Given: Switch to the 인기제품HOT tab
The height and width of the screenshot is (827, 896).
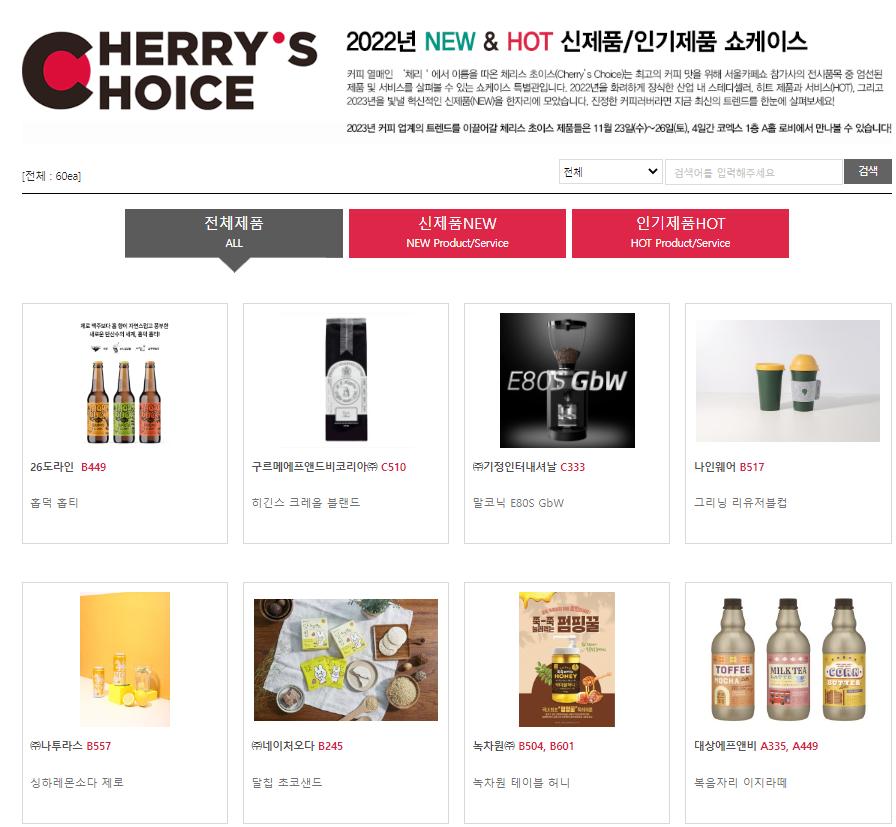Looking at the screenshot, I should click(x=680, y=233).
